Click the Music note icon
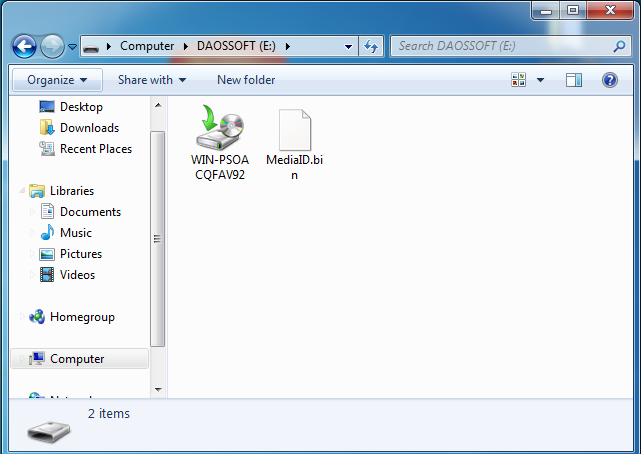This screenshot has height=454, width=641. (47, 232)
